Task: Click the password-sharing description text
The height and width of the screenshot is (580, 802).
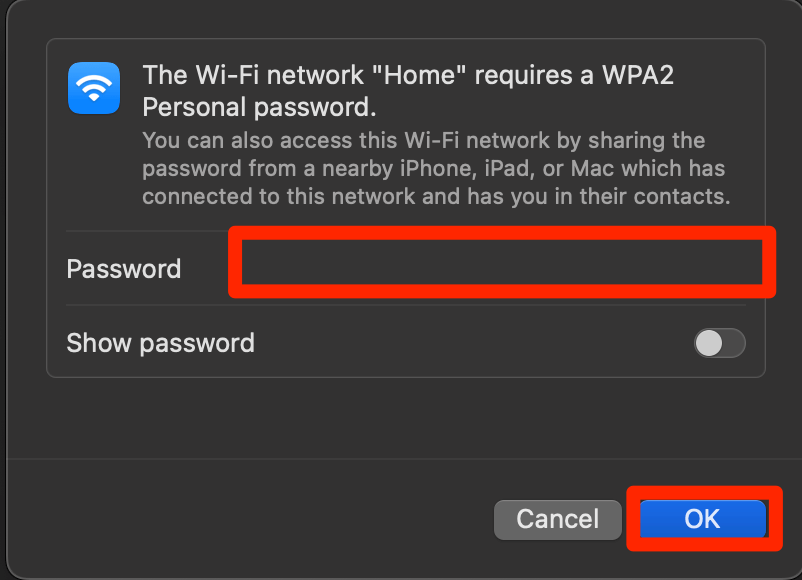Action: click(436, 168)
